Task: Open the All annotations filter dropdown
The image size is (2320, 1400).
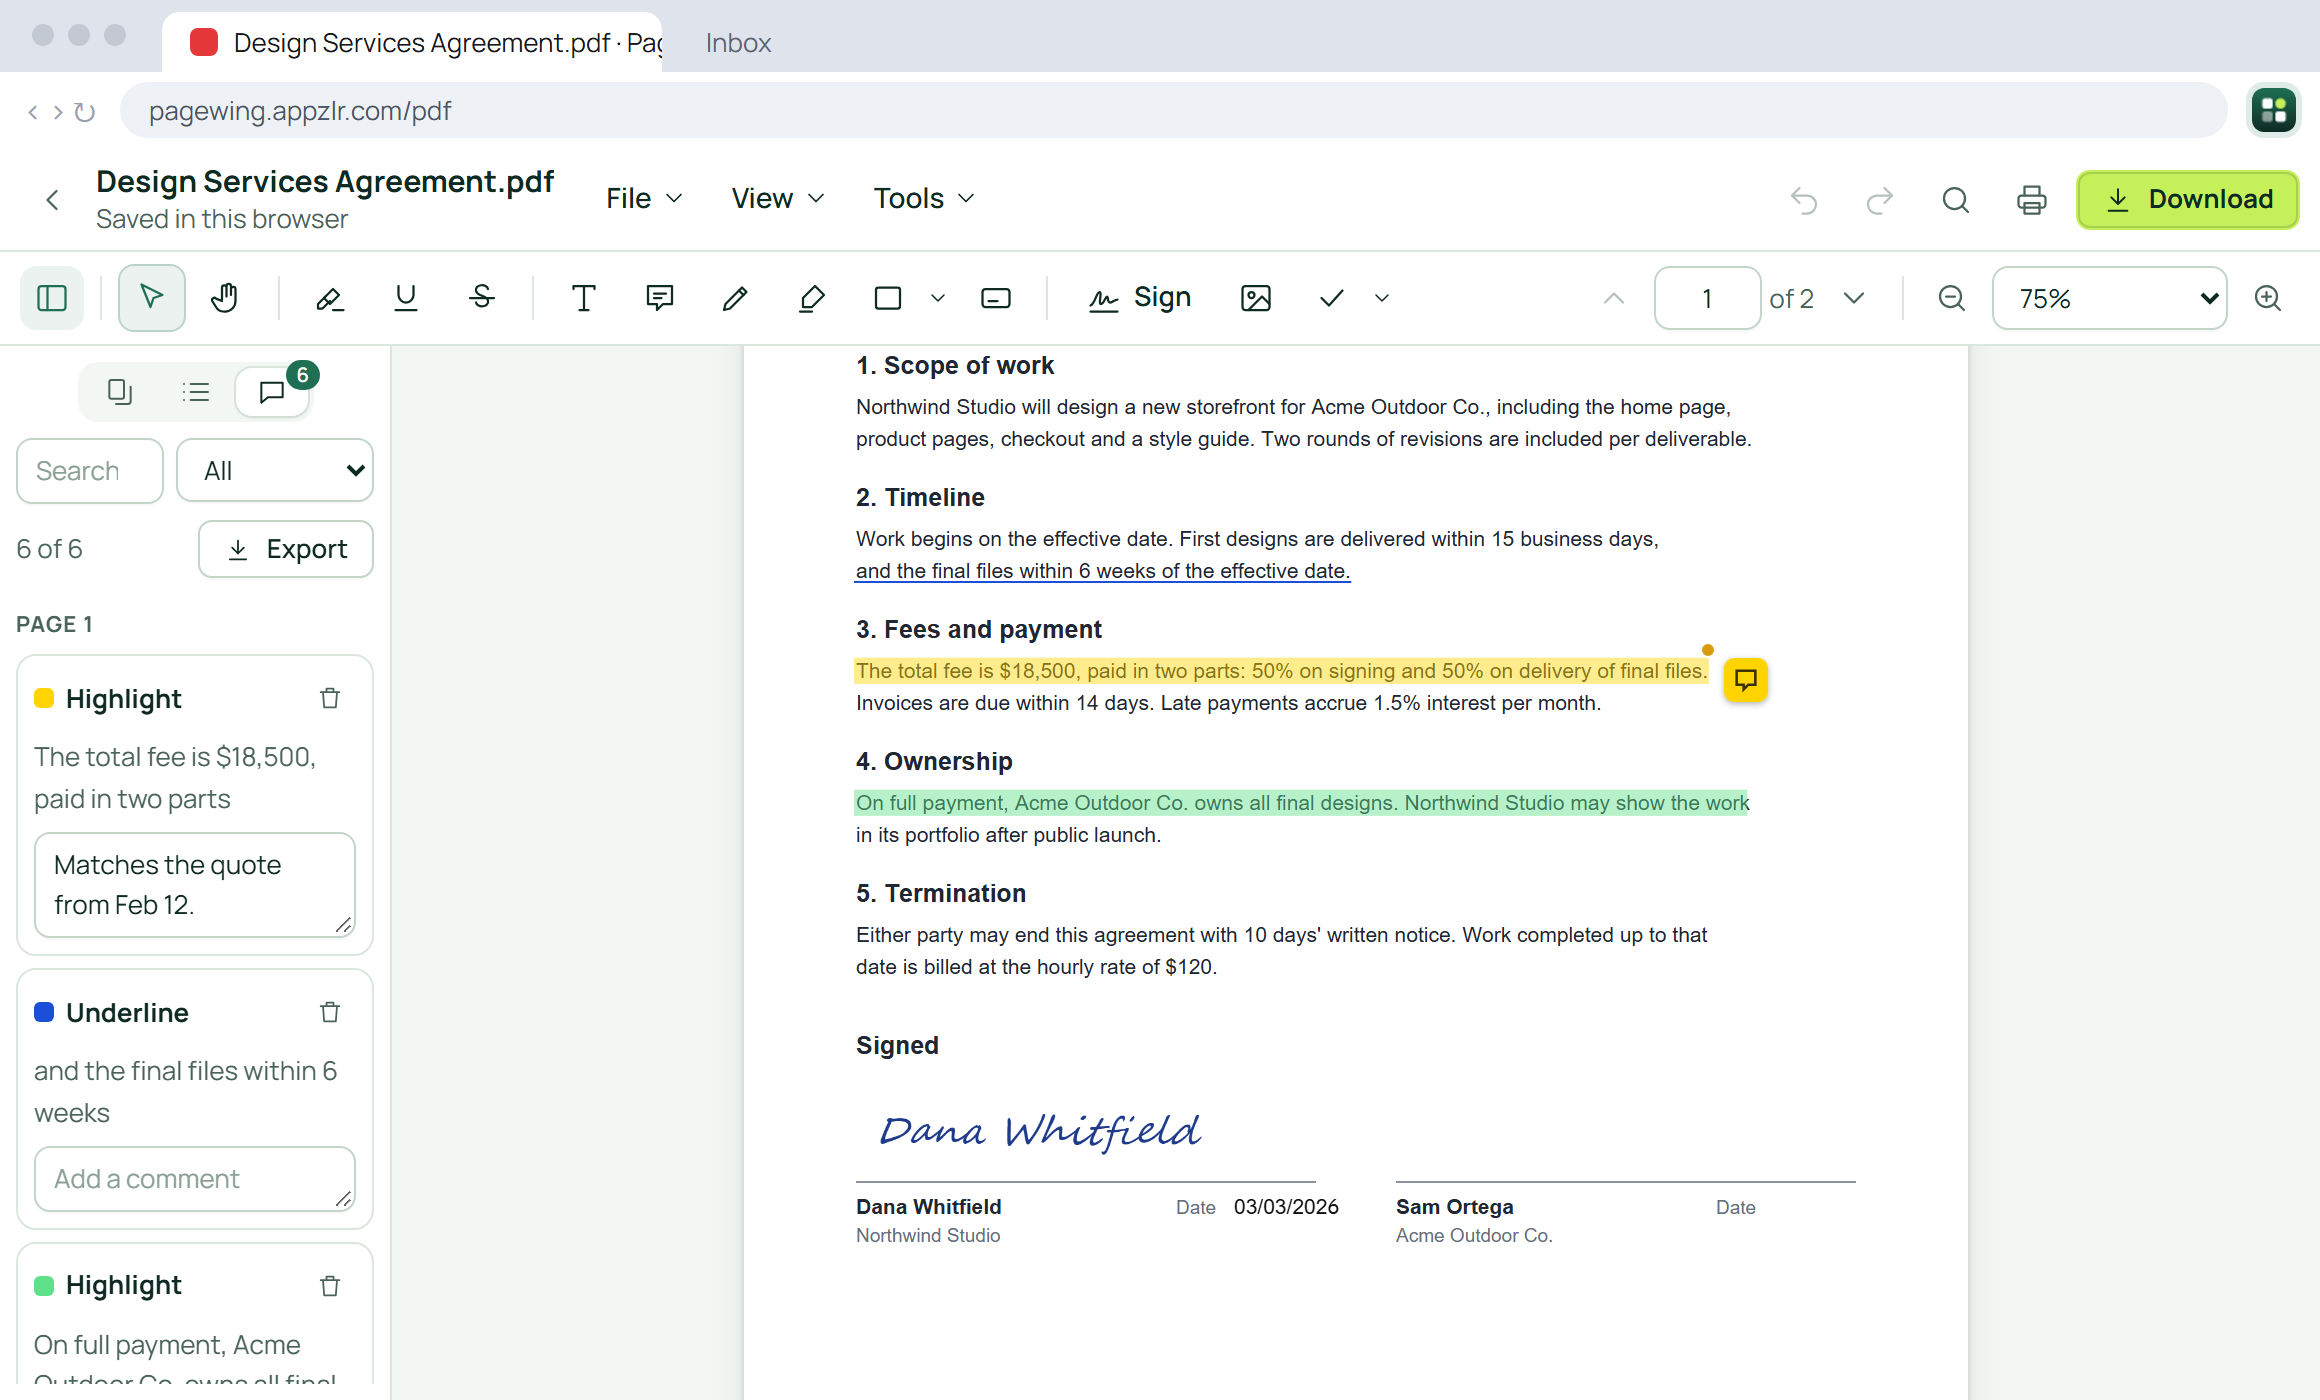Action: pyautogui.click(x=275, y=471)
